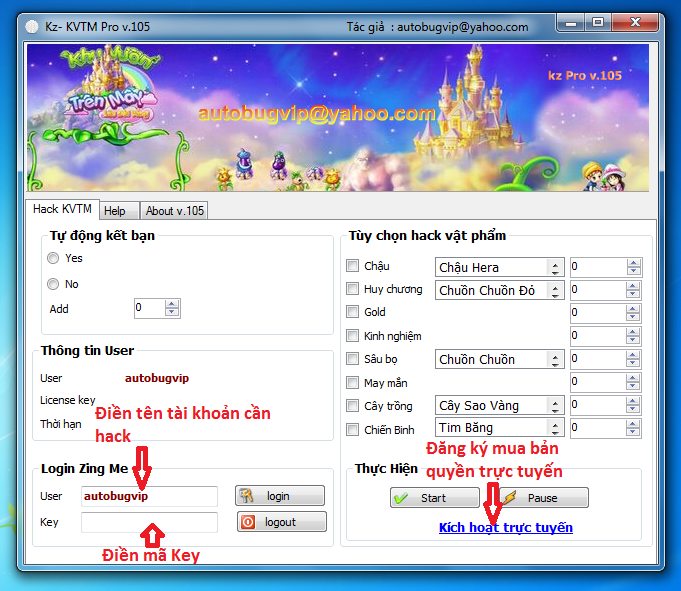Check the Gold option

(x=352, y=311)
